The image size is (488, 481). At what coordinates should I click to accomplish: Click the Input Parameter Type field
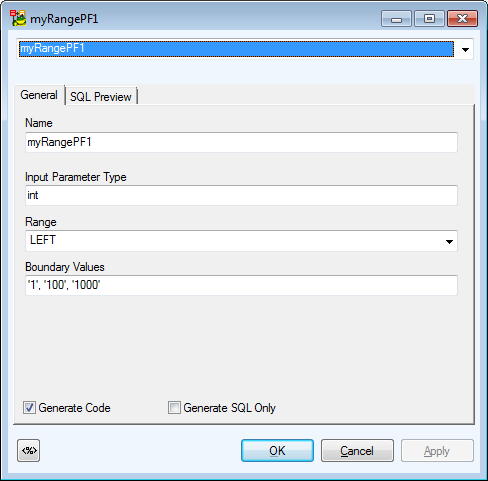point(241,195)
